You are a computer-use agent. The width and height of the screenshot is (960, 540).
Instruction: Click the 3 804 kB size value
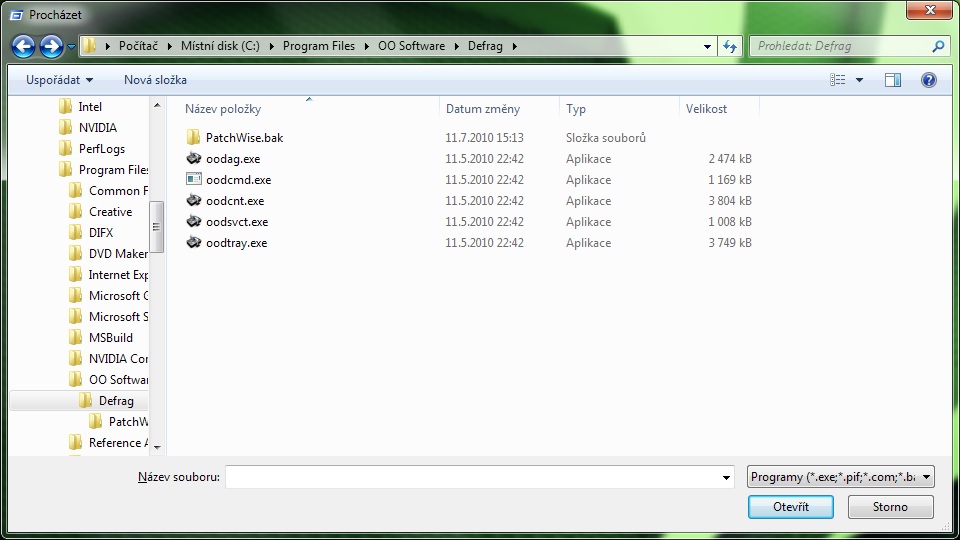click(x=730, y=201)
